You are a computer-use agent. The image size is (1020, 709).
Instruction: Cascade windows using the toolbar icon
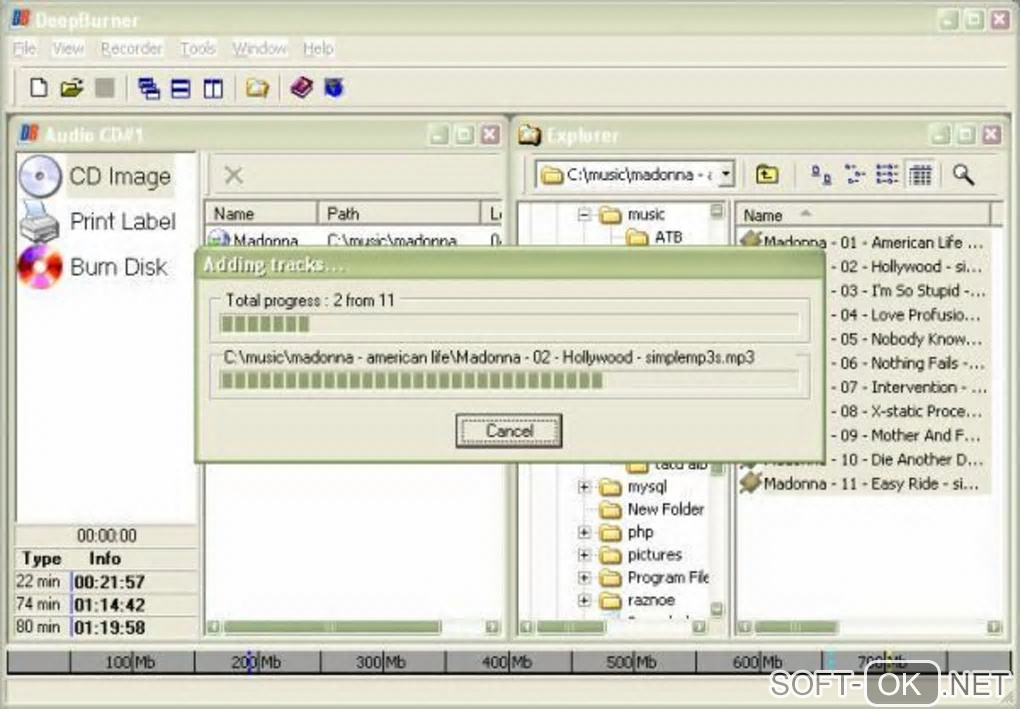tap(149, 88)
